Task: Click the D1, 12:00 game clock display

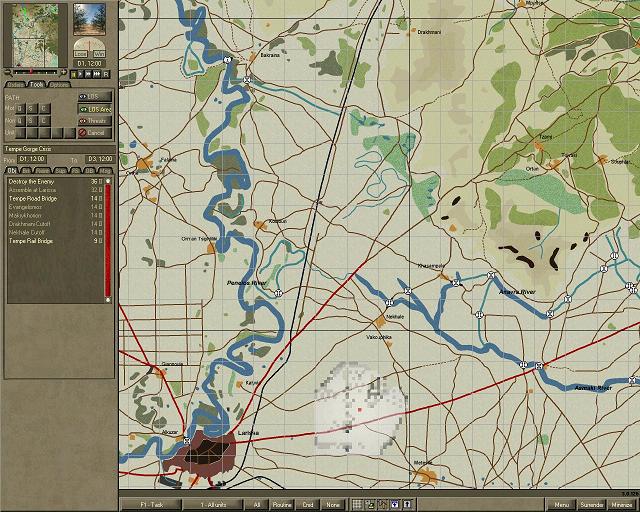Action: [89, 64]
